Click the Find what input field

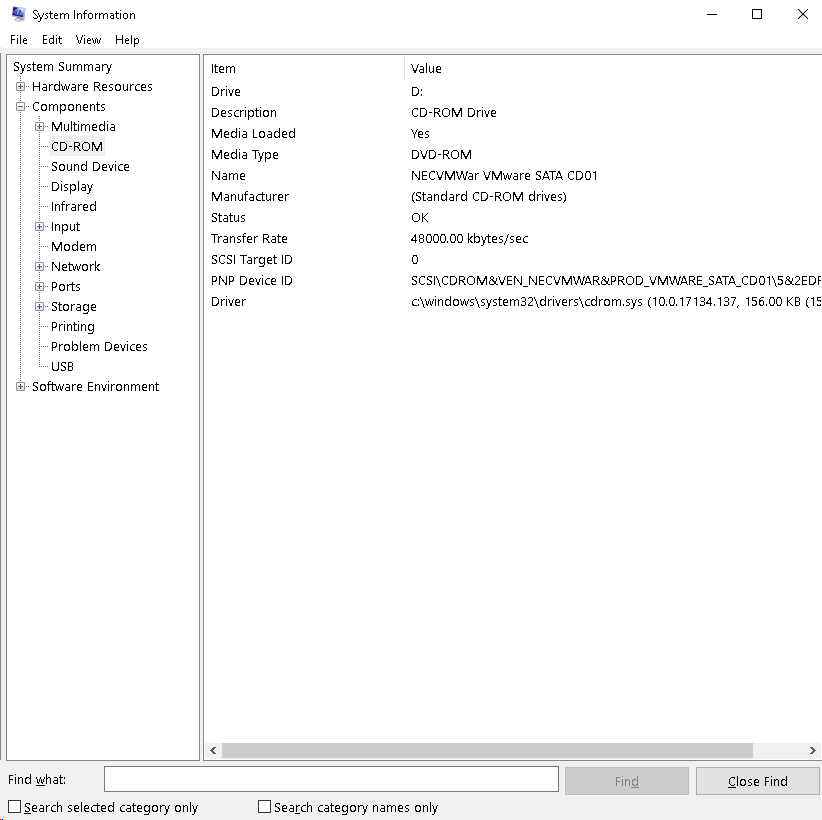coord(331,779)
